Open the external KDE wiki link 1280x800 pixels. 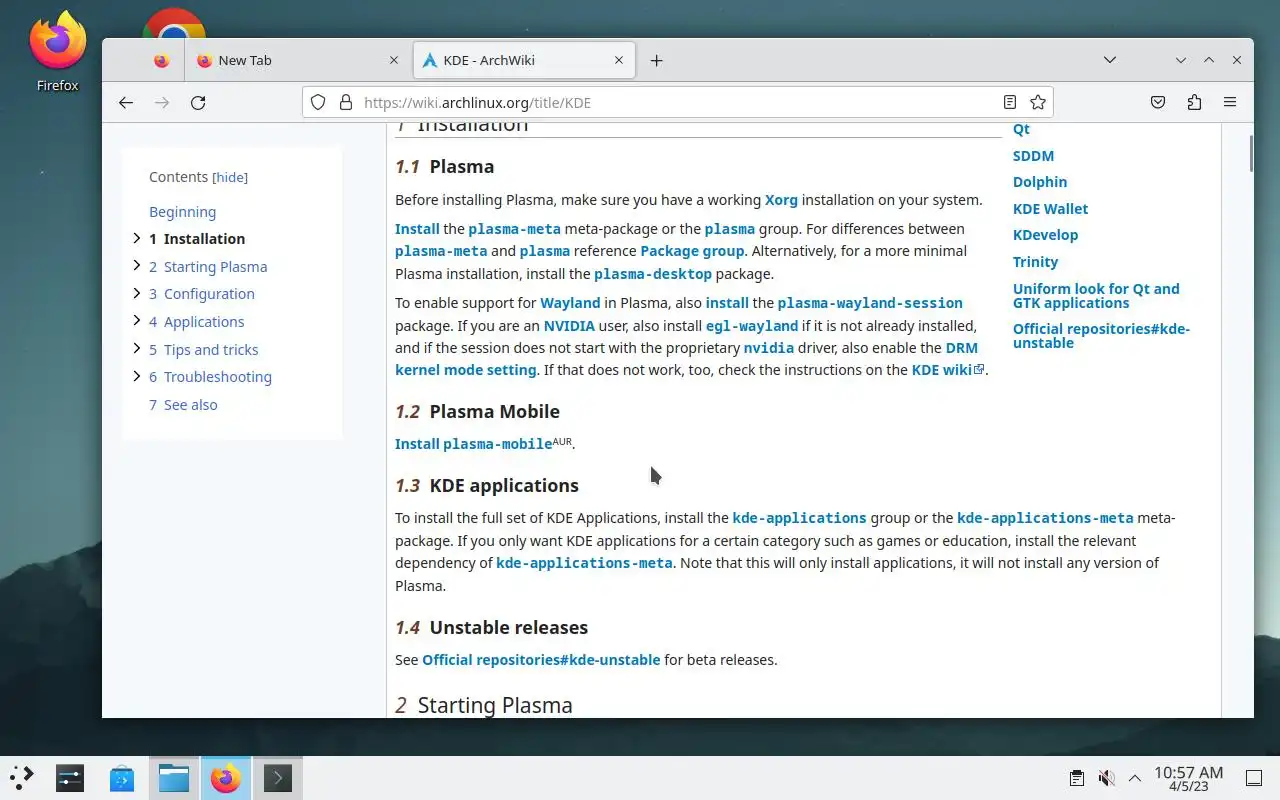tap(948, 370)
